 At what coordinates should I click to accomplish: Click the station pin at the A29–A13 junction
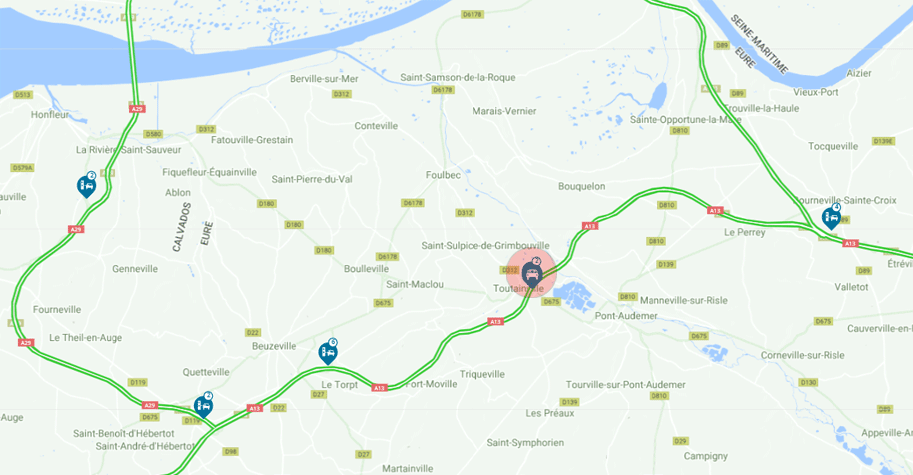(x=203, y=405)
